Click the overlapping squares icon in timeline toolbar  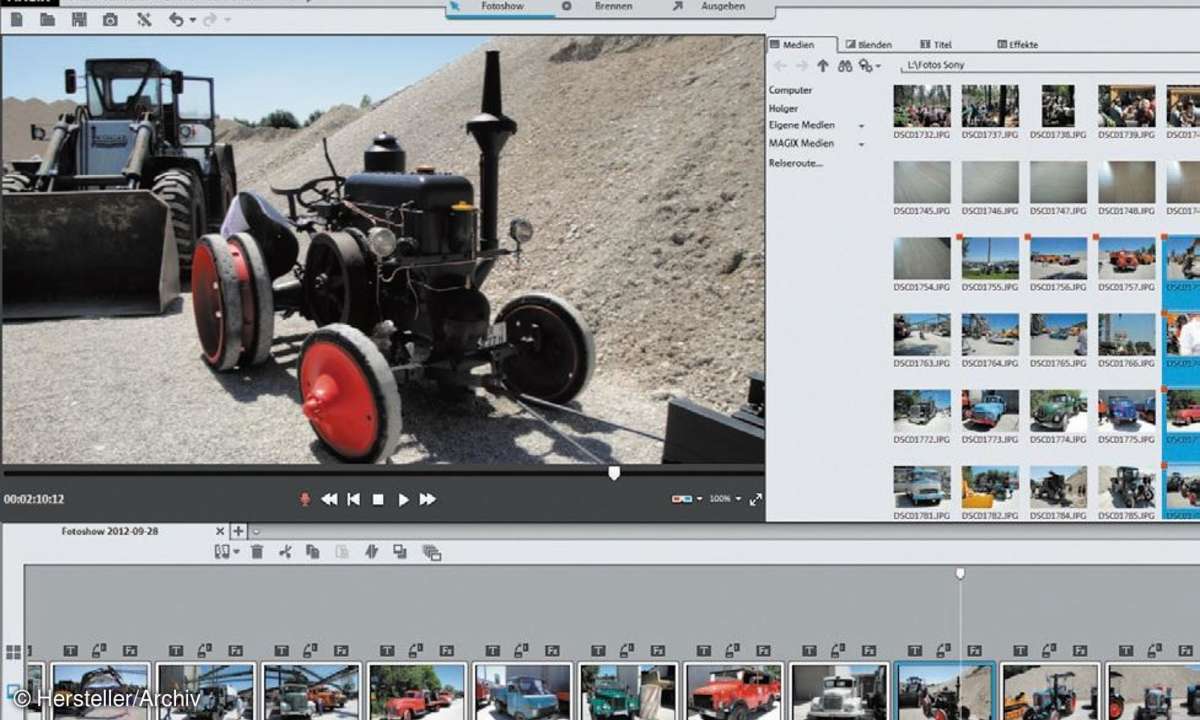click(x=400, y=551)
